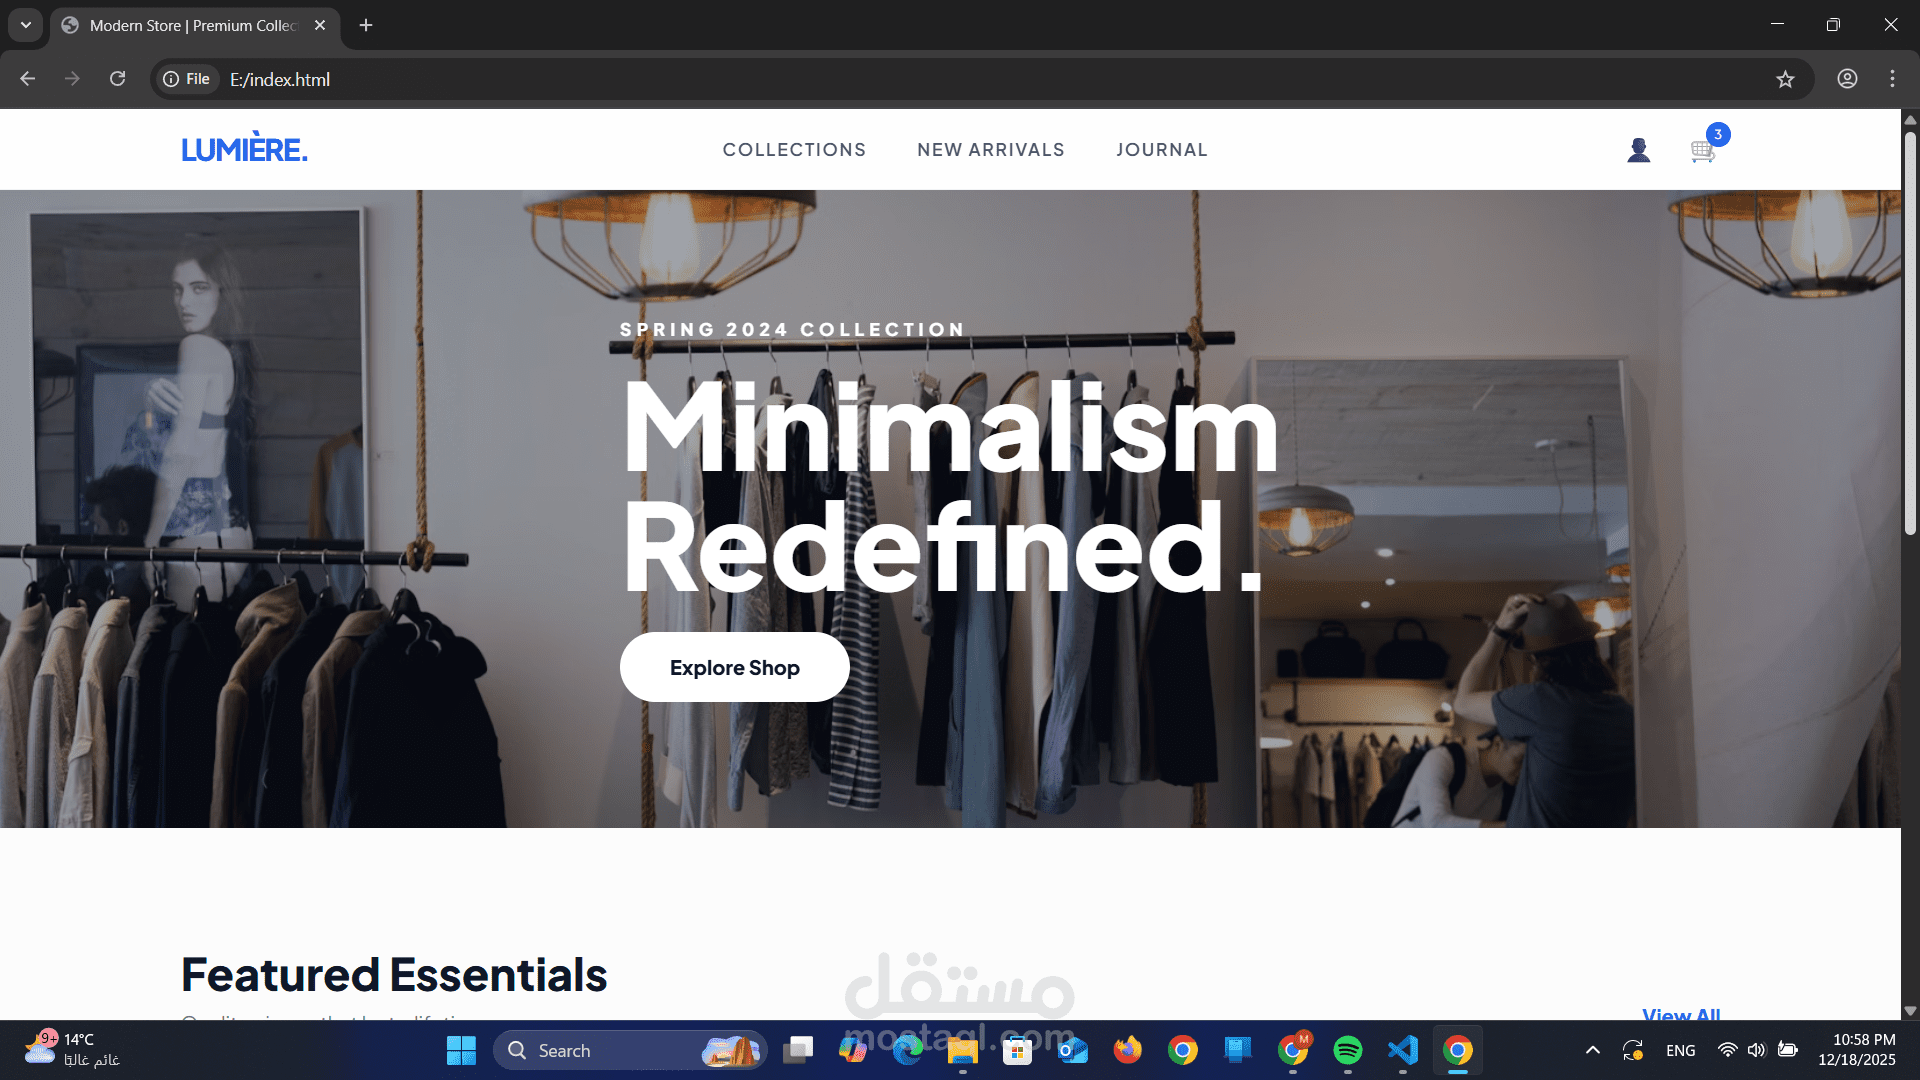
Task: Click the Explore Shop button
Action: 734,667
